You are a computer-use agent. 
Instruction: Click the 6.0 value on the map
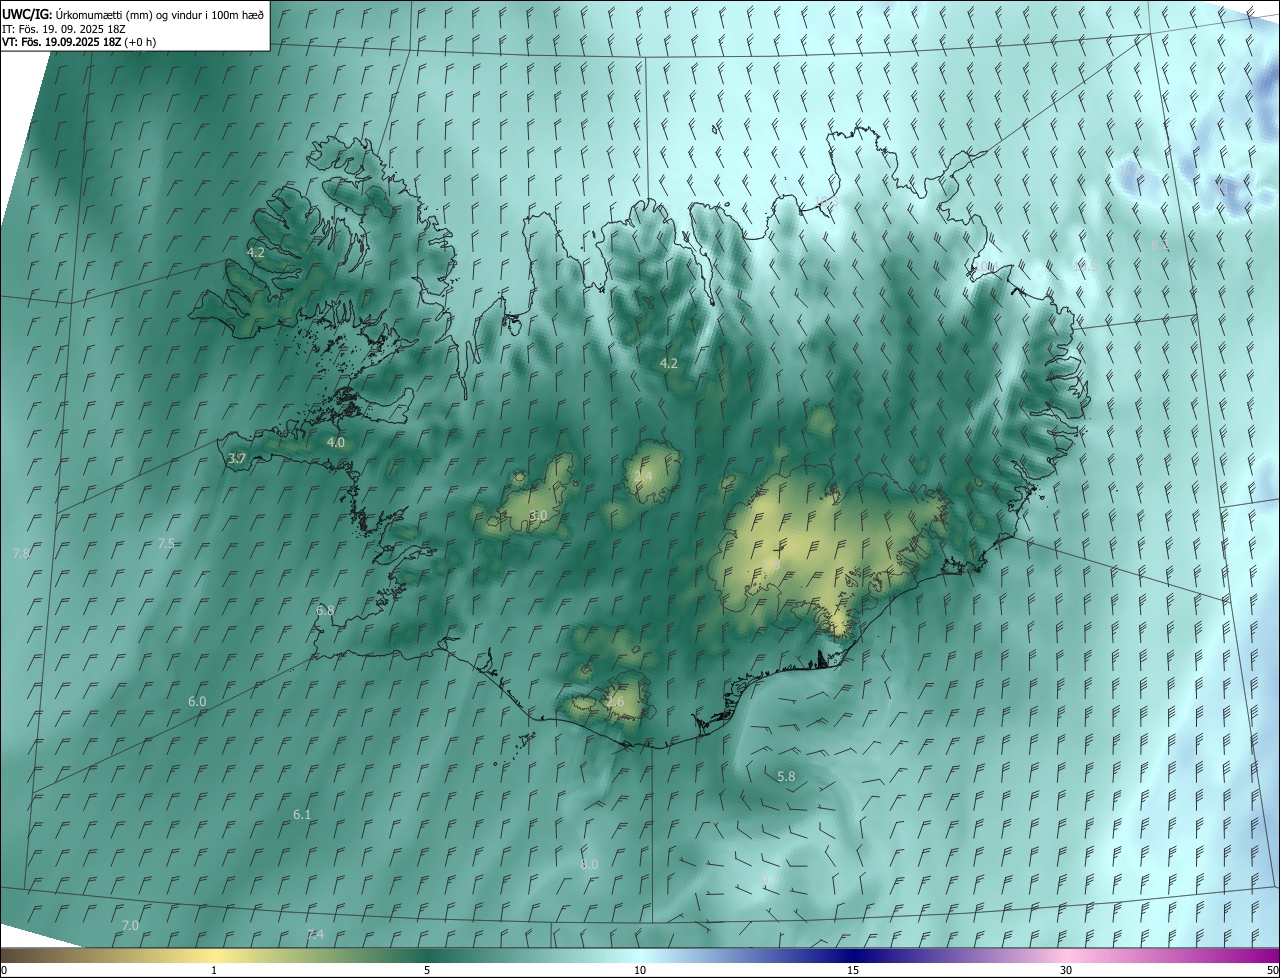197,702
